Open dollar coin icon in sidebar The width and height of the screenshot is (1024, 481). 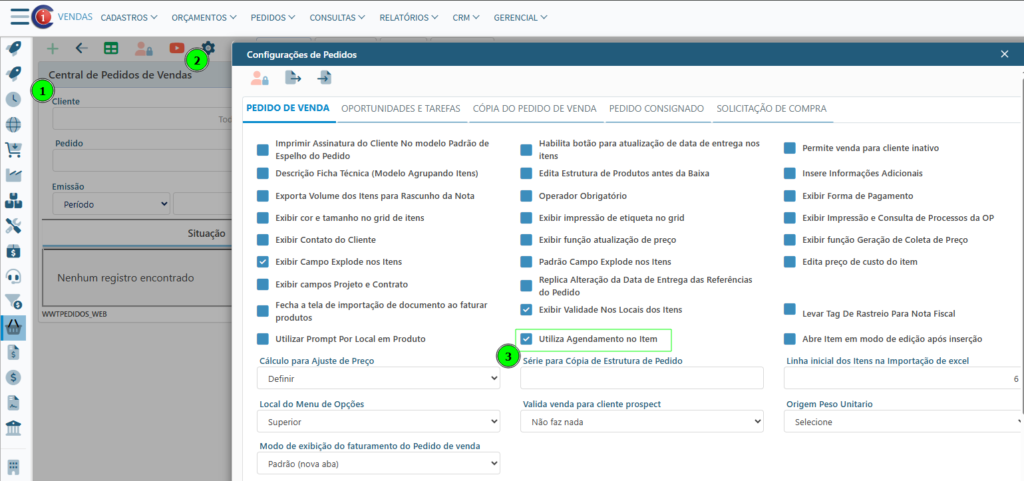[13, 377]
